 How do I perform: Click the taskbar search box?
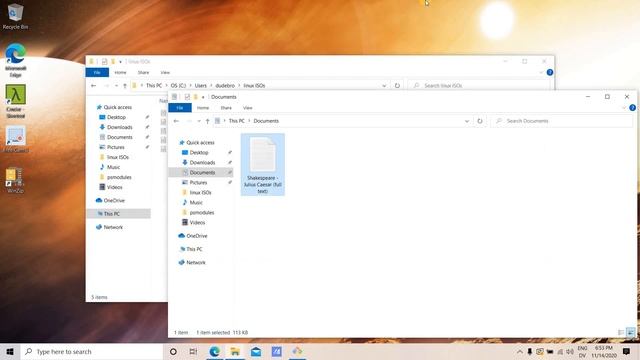click(91, 351)
